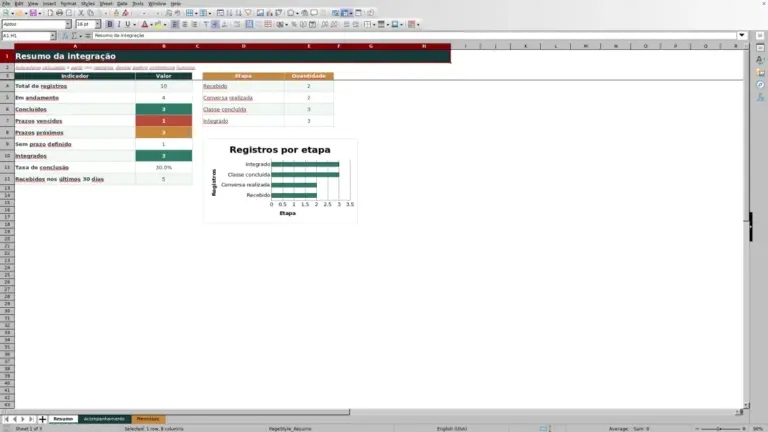Toggle Freeze Rows and Columns
Viewport: 768px width, 432px height.
344,13
